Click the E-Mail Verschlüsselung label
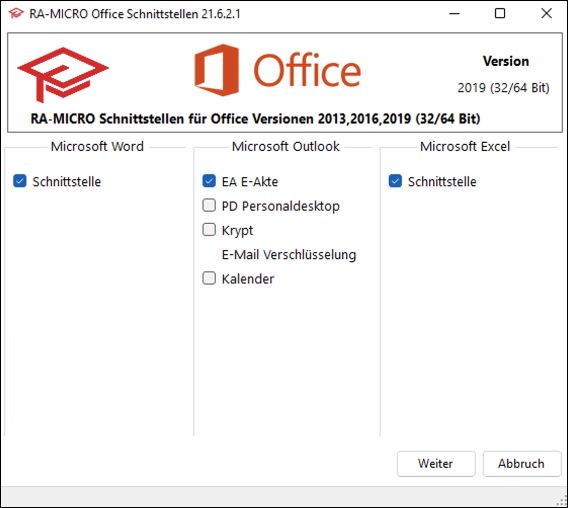The height and width of the screenshot is (508, 568). (x=289, y=254)
